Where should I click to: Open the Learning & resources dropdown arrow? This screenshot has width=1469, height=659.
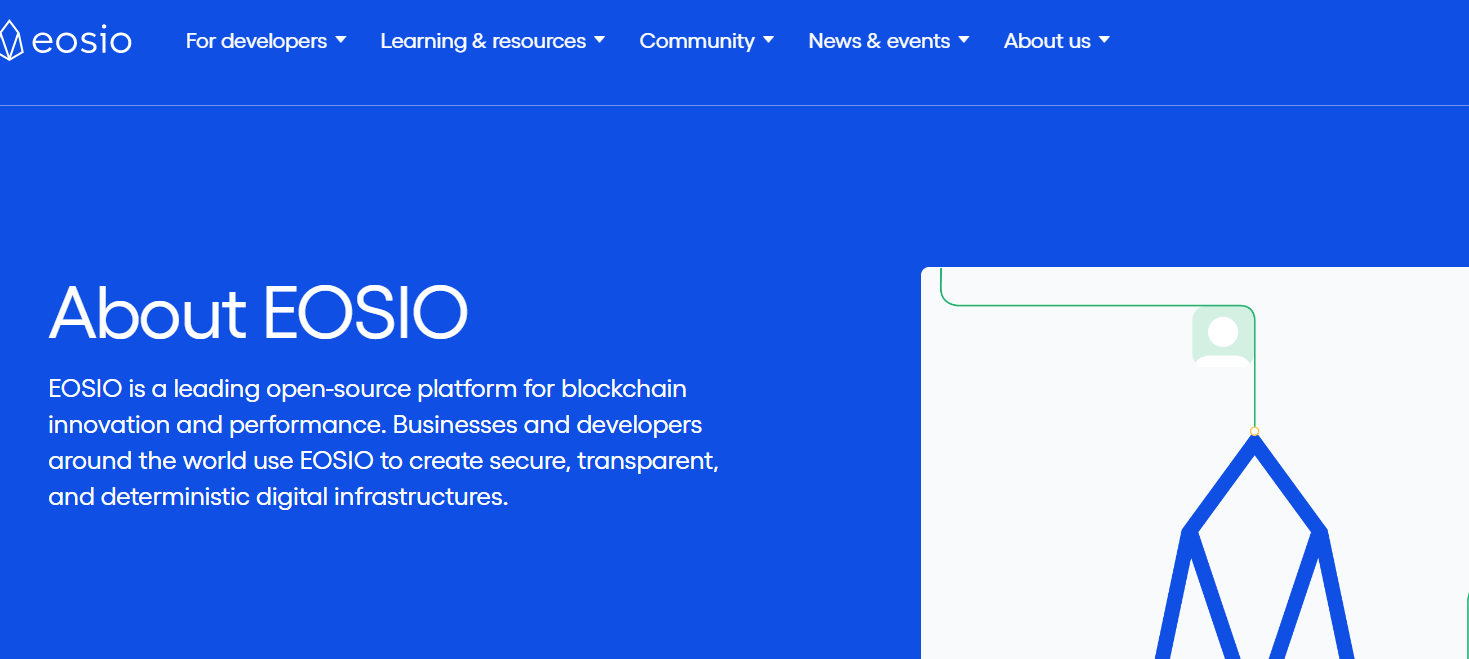click(600, 40)
